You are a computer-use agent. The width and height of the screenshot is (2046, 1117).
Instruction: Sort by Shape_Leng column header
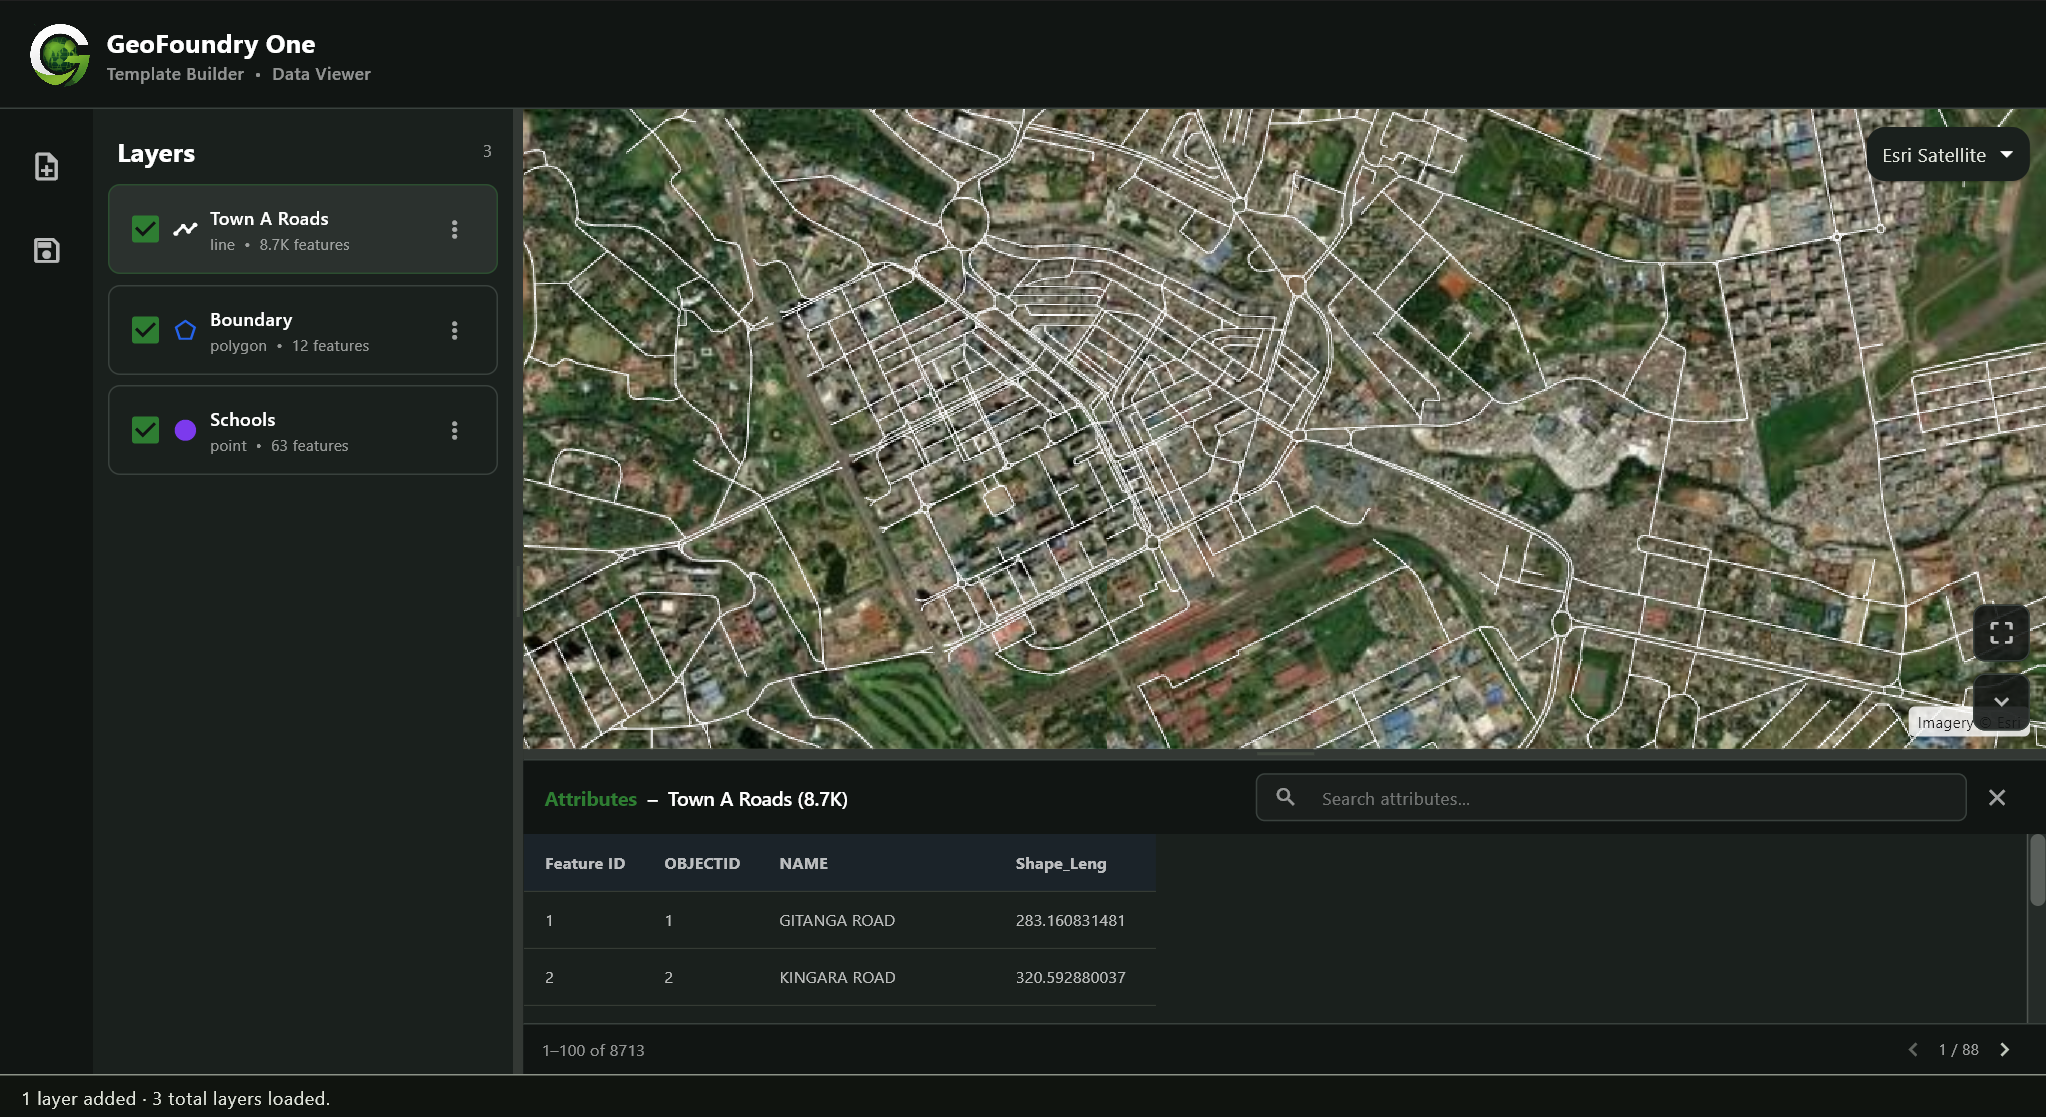[x=1060, y=863]
